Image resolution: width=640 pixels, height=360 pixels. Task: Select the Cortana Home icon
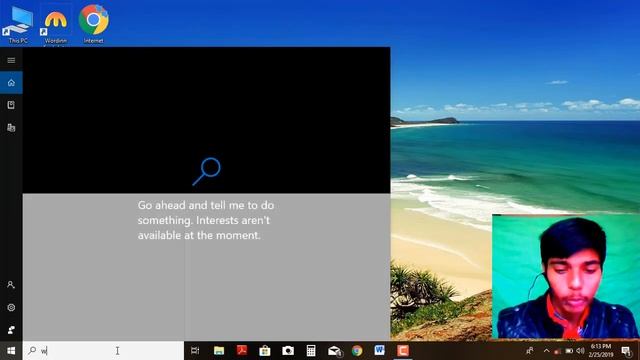pos(11,83)
